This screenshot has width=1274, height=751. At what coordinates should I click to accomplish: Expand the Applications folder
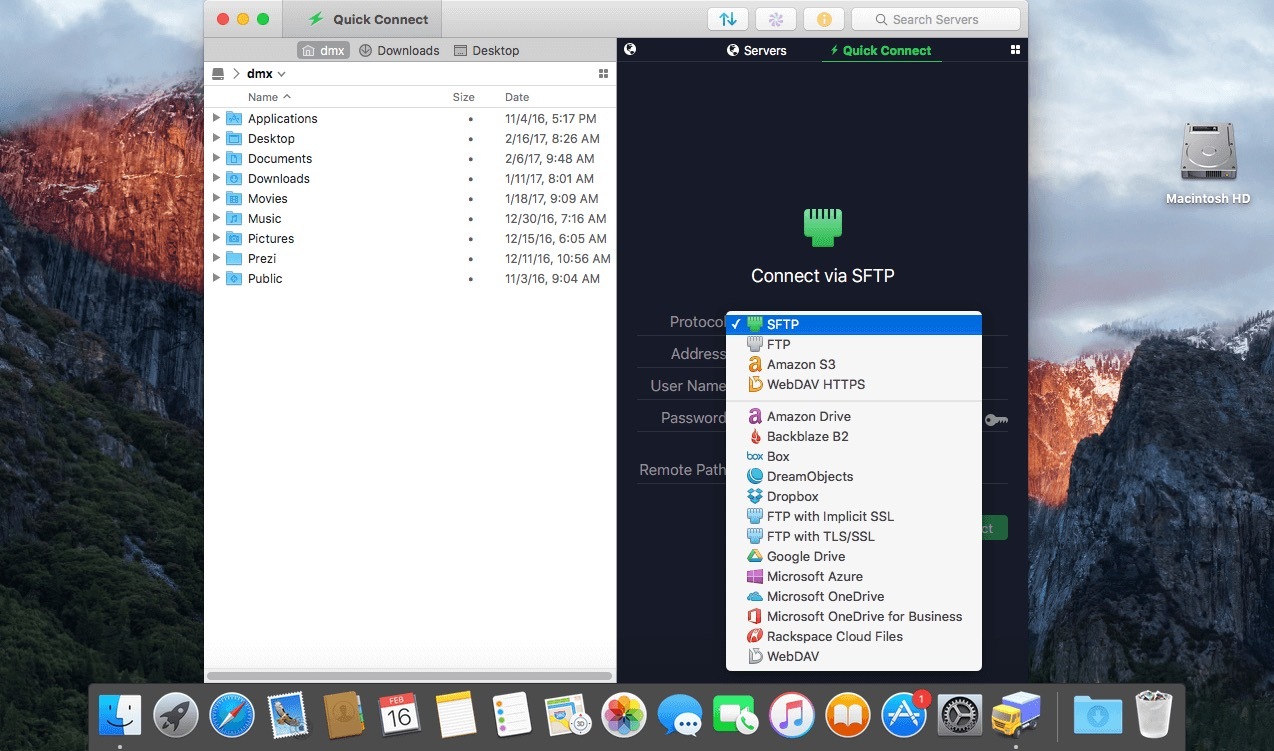(x=216, y=118)
